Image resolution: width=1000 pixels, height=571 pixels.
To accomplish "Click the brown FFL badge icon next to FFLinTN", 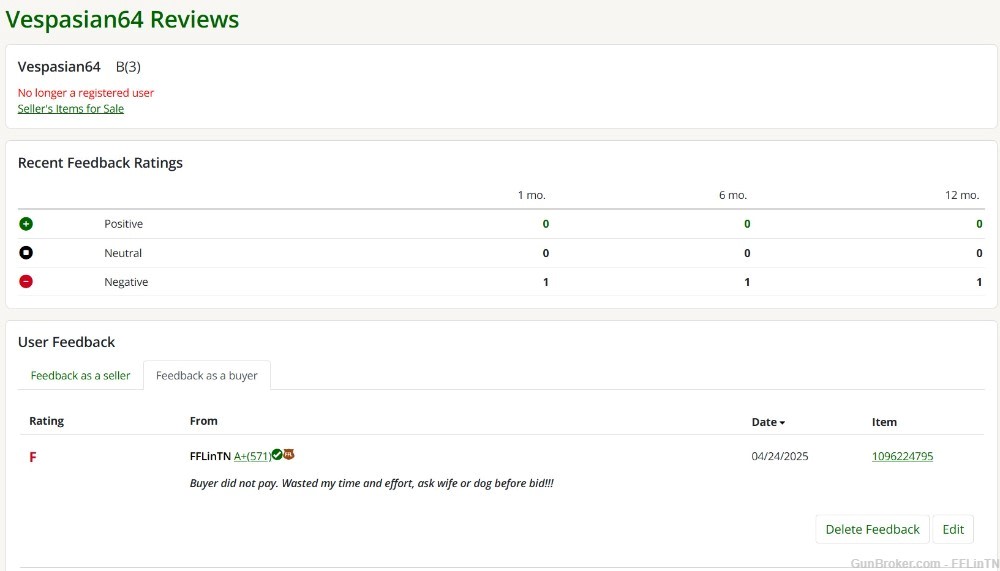I will [289, 454].
